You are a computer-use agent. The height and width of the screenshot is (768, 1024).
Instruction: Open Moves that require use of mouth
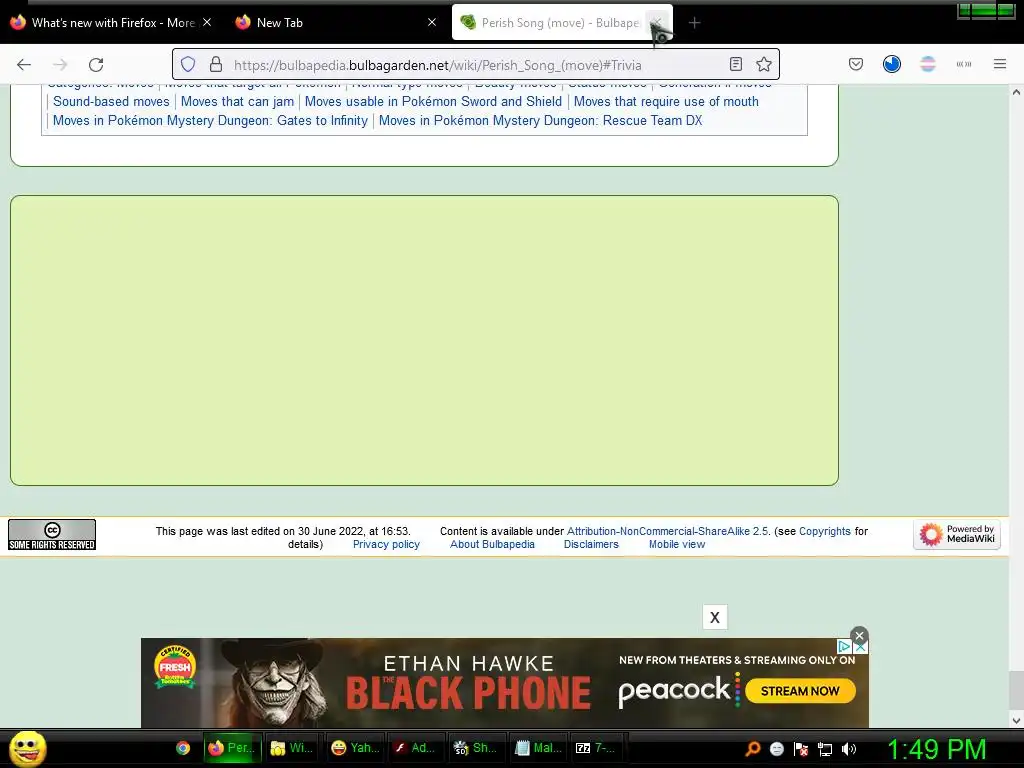coord(666,102)
